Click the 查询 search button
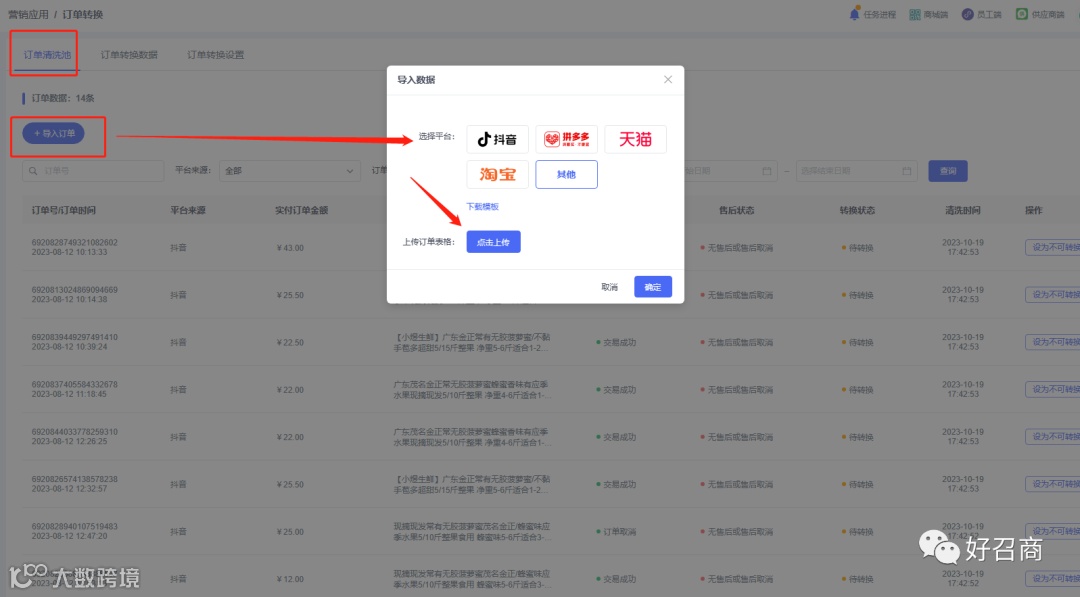 tap(948, 171)
